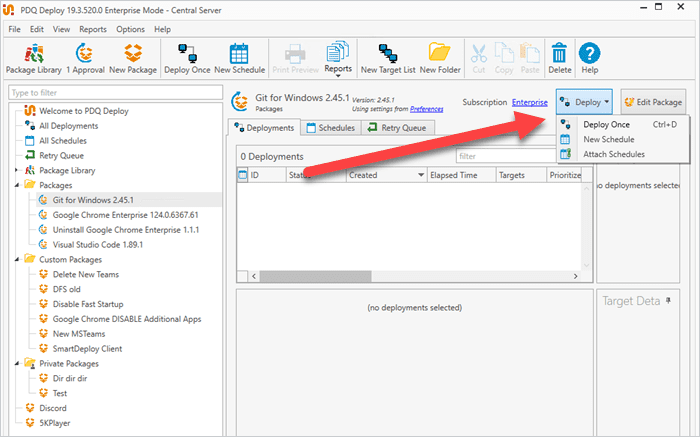The width and height of the screenshot is (700, 437).
Task: Choose Deploy Once from Deploy dropdown
Action: (623, 125)
